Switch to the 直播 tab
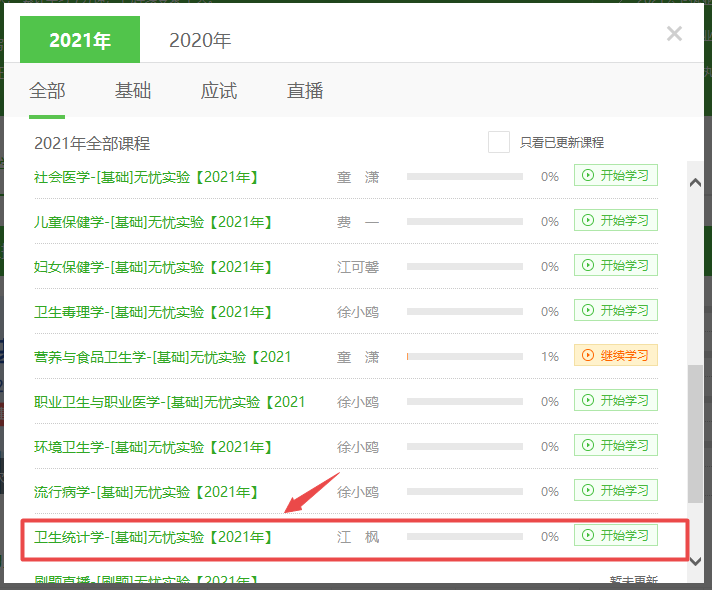The height and width of the screenshot is (590, 712). (305, 91)
